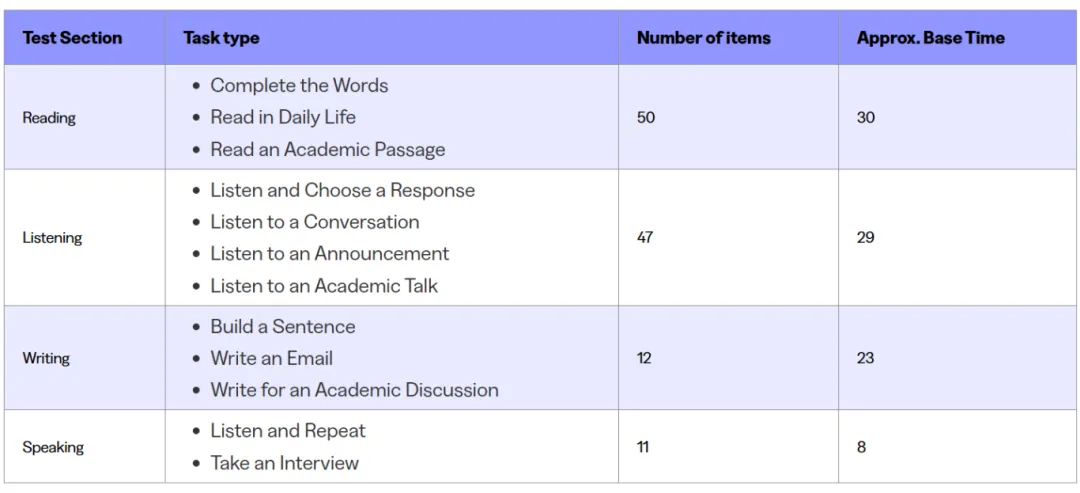The width and height of the screenshot is (1080, 493).
Task: Click the Approx. Base Time header
Action: point(930,38)
